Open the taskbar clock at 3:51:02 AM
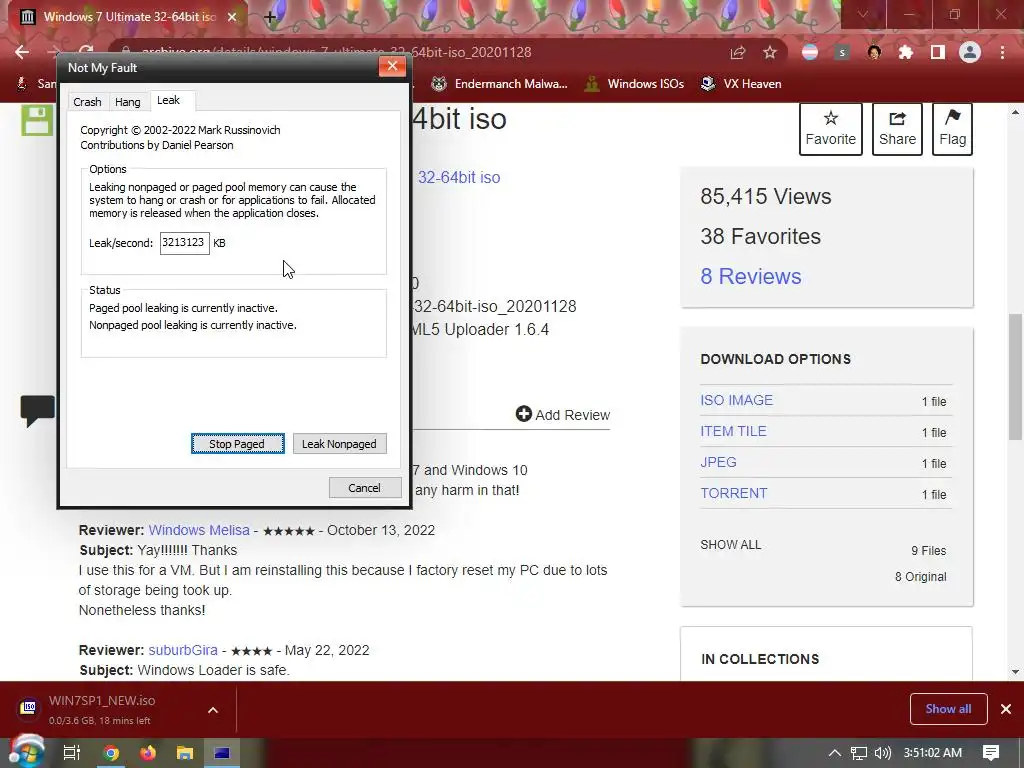Image resolution: width=1024 pixels, height=768 pixels. tap(933, 753)
